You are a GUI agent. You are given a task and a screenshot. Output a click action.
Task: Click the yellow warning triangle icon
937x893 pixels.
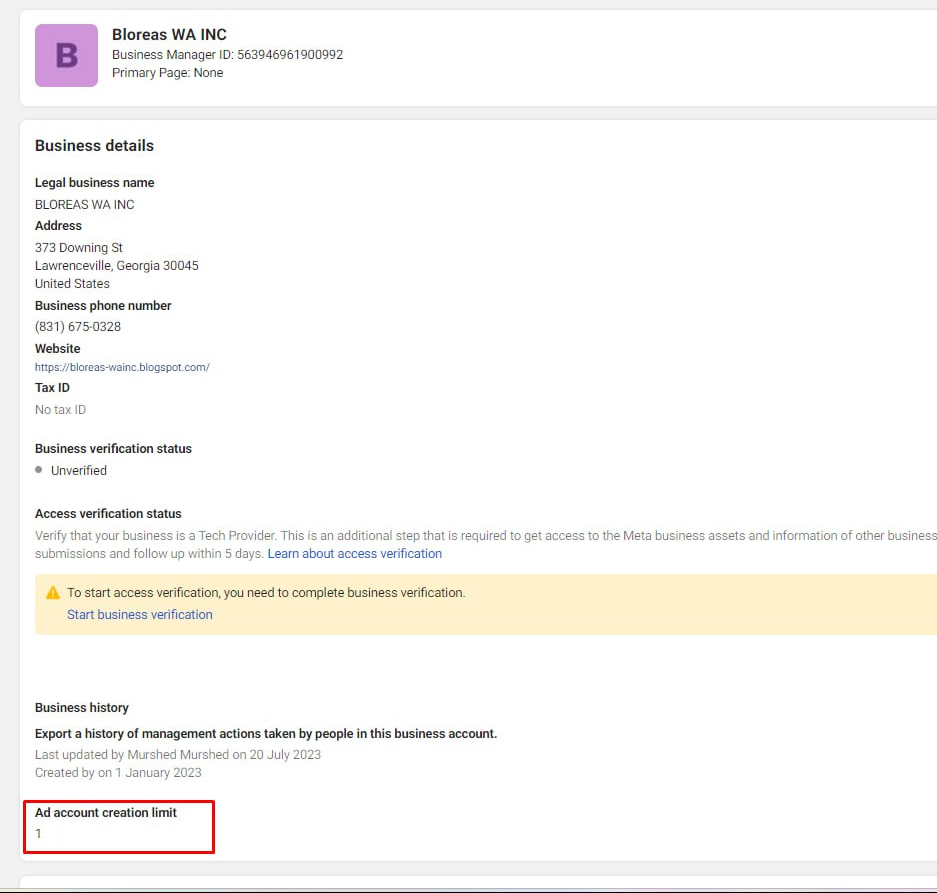click(53, 593)
